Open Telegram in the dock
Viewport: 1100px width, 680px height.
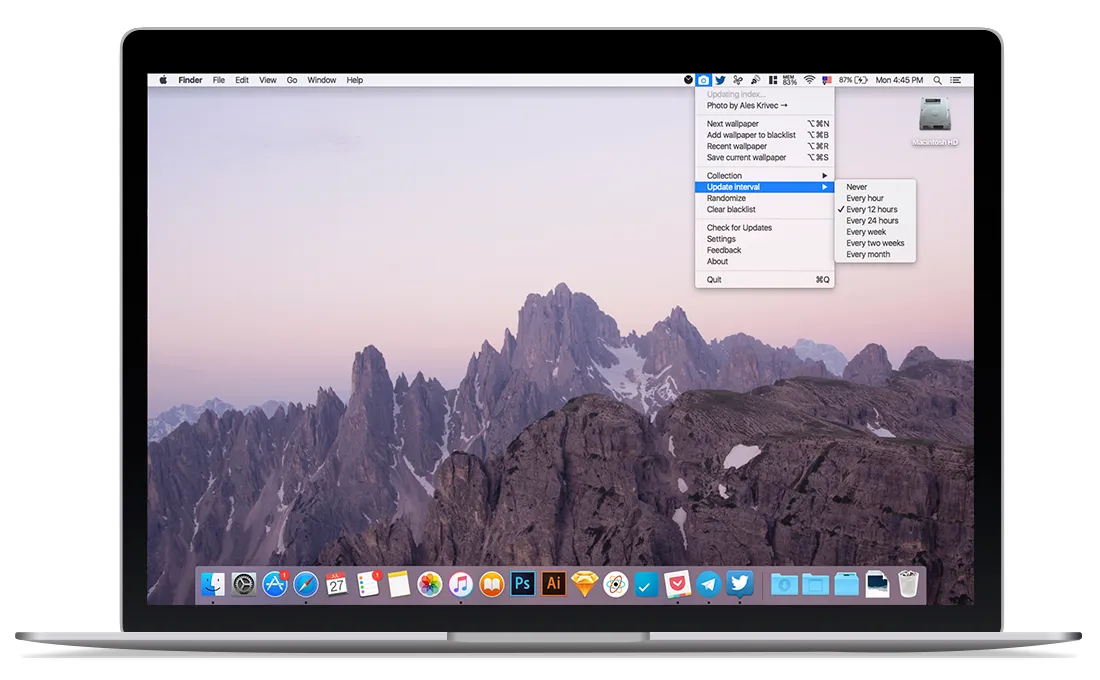[709, 584]
